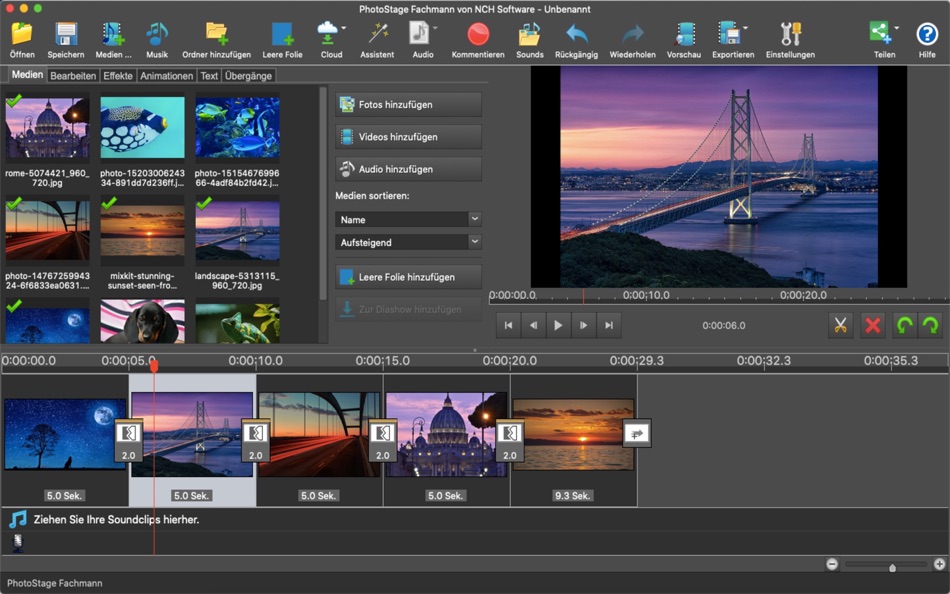950x594 pixels.
Task: Edit transition after the bridge clip
Action: (256, 440)
